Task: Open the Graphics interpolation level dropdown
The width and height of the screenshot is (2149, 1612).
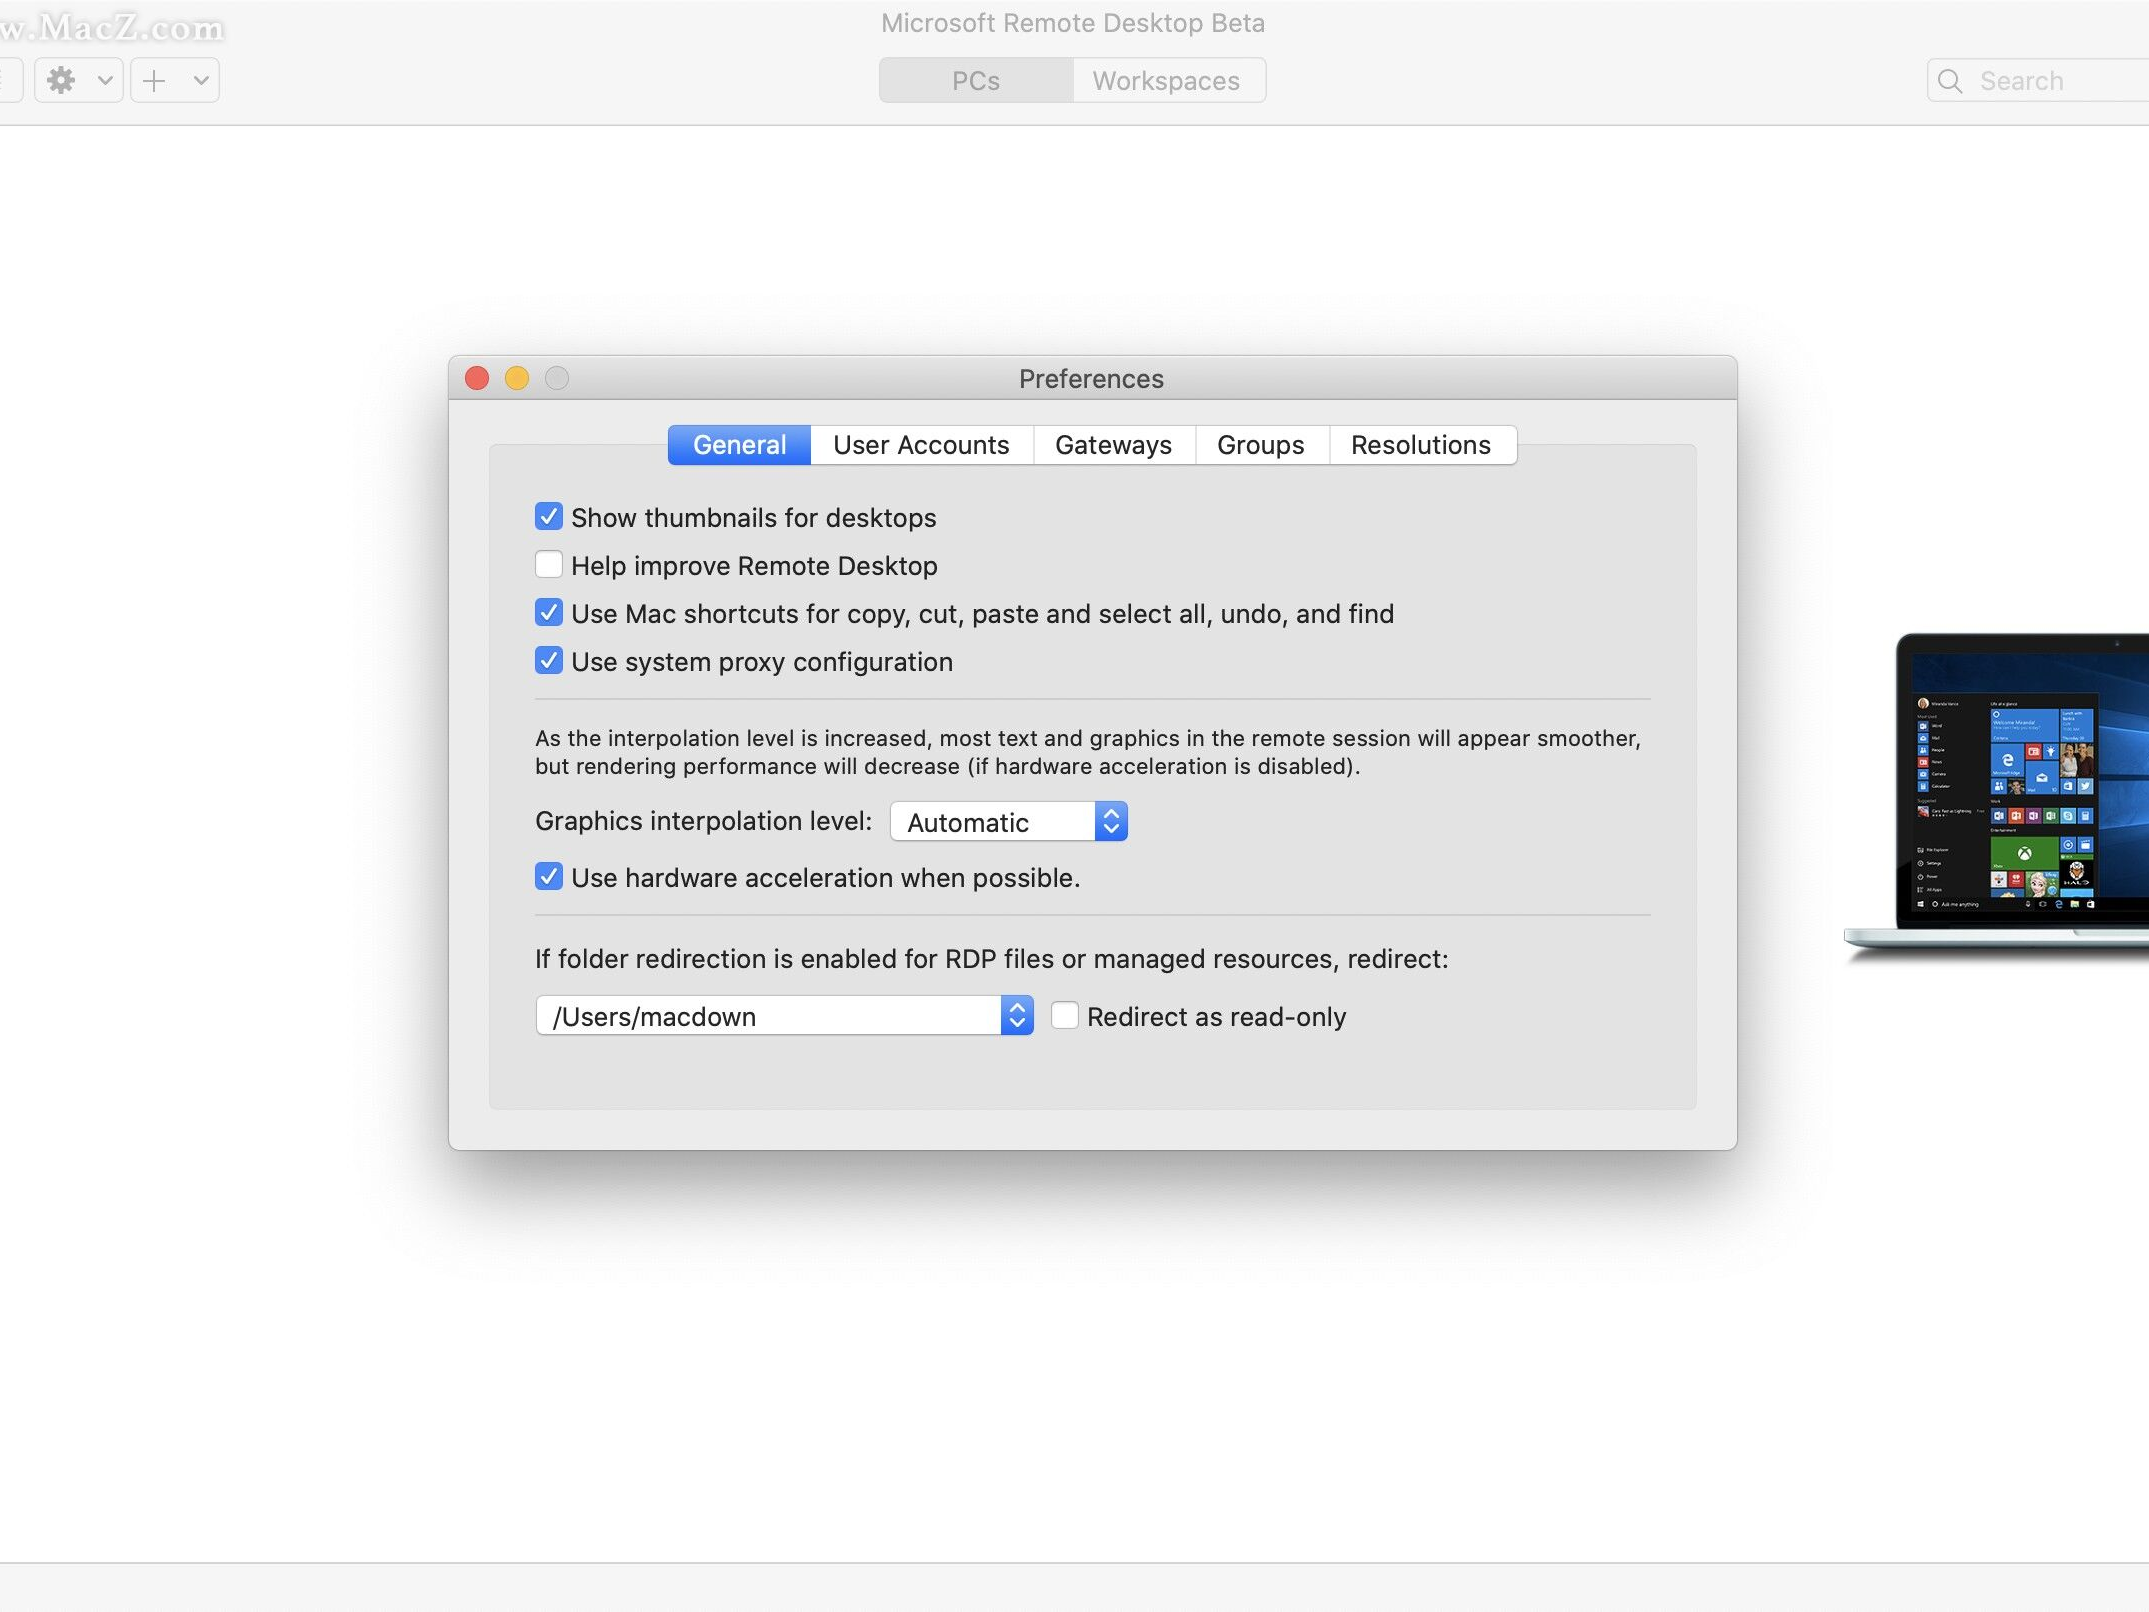Action: pos(1007,821)
